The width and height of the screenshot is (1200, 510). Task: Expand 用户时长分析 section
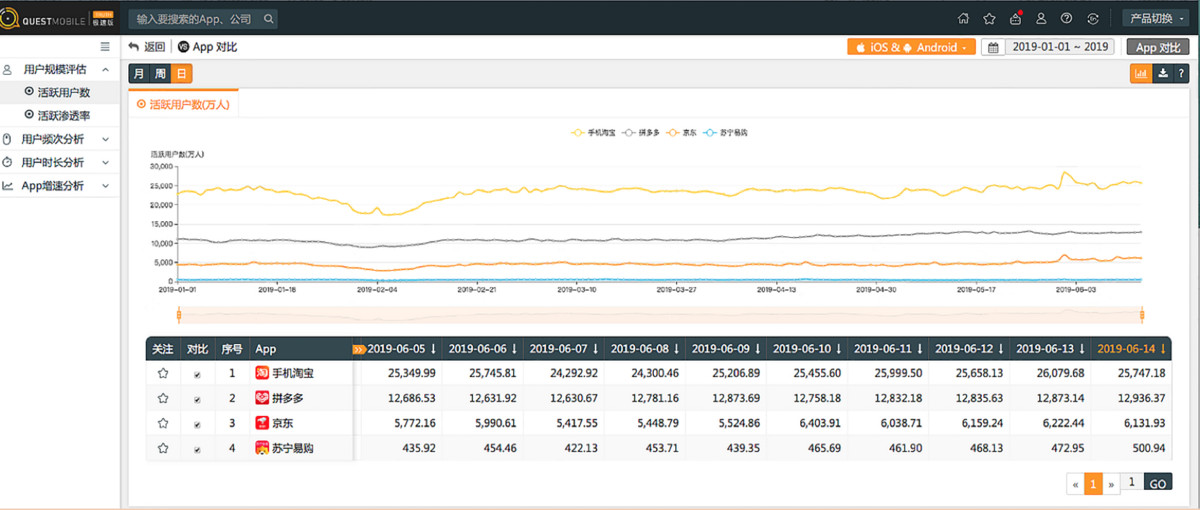tap(60, 162)
